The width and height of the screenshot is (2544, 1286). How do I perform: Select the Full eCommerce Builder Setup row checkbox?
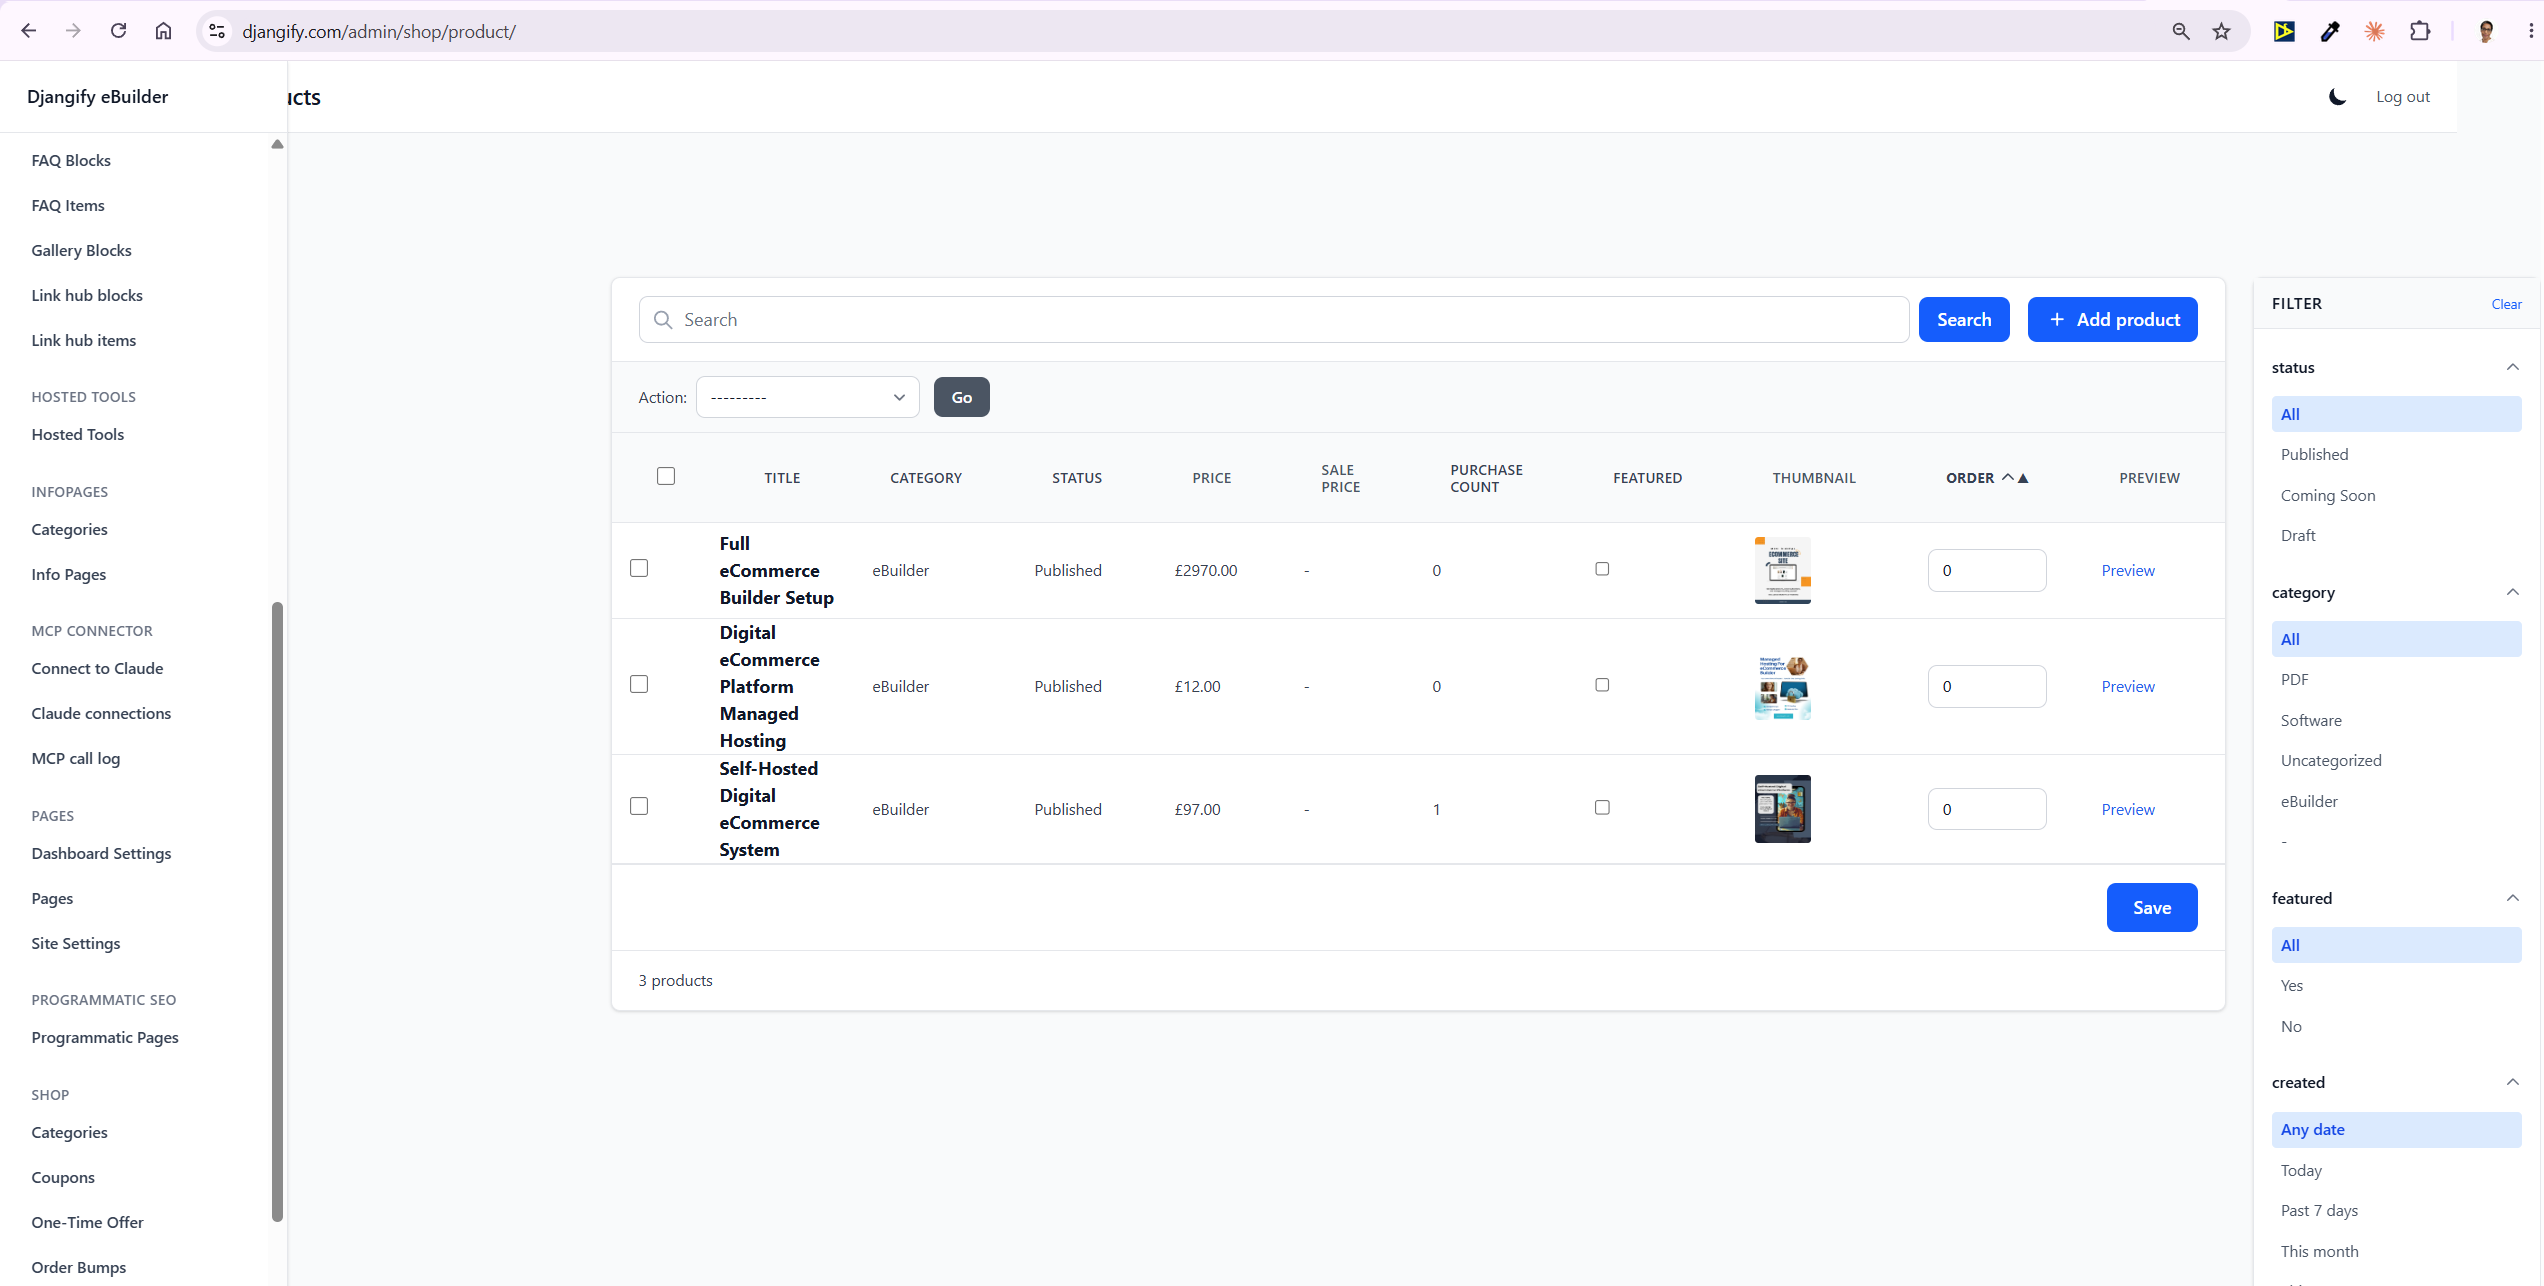[x=639, y=568]
